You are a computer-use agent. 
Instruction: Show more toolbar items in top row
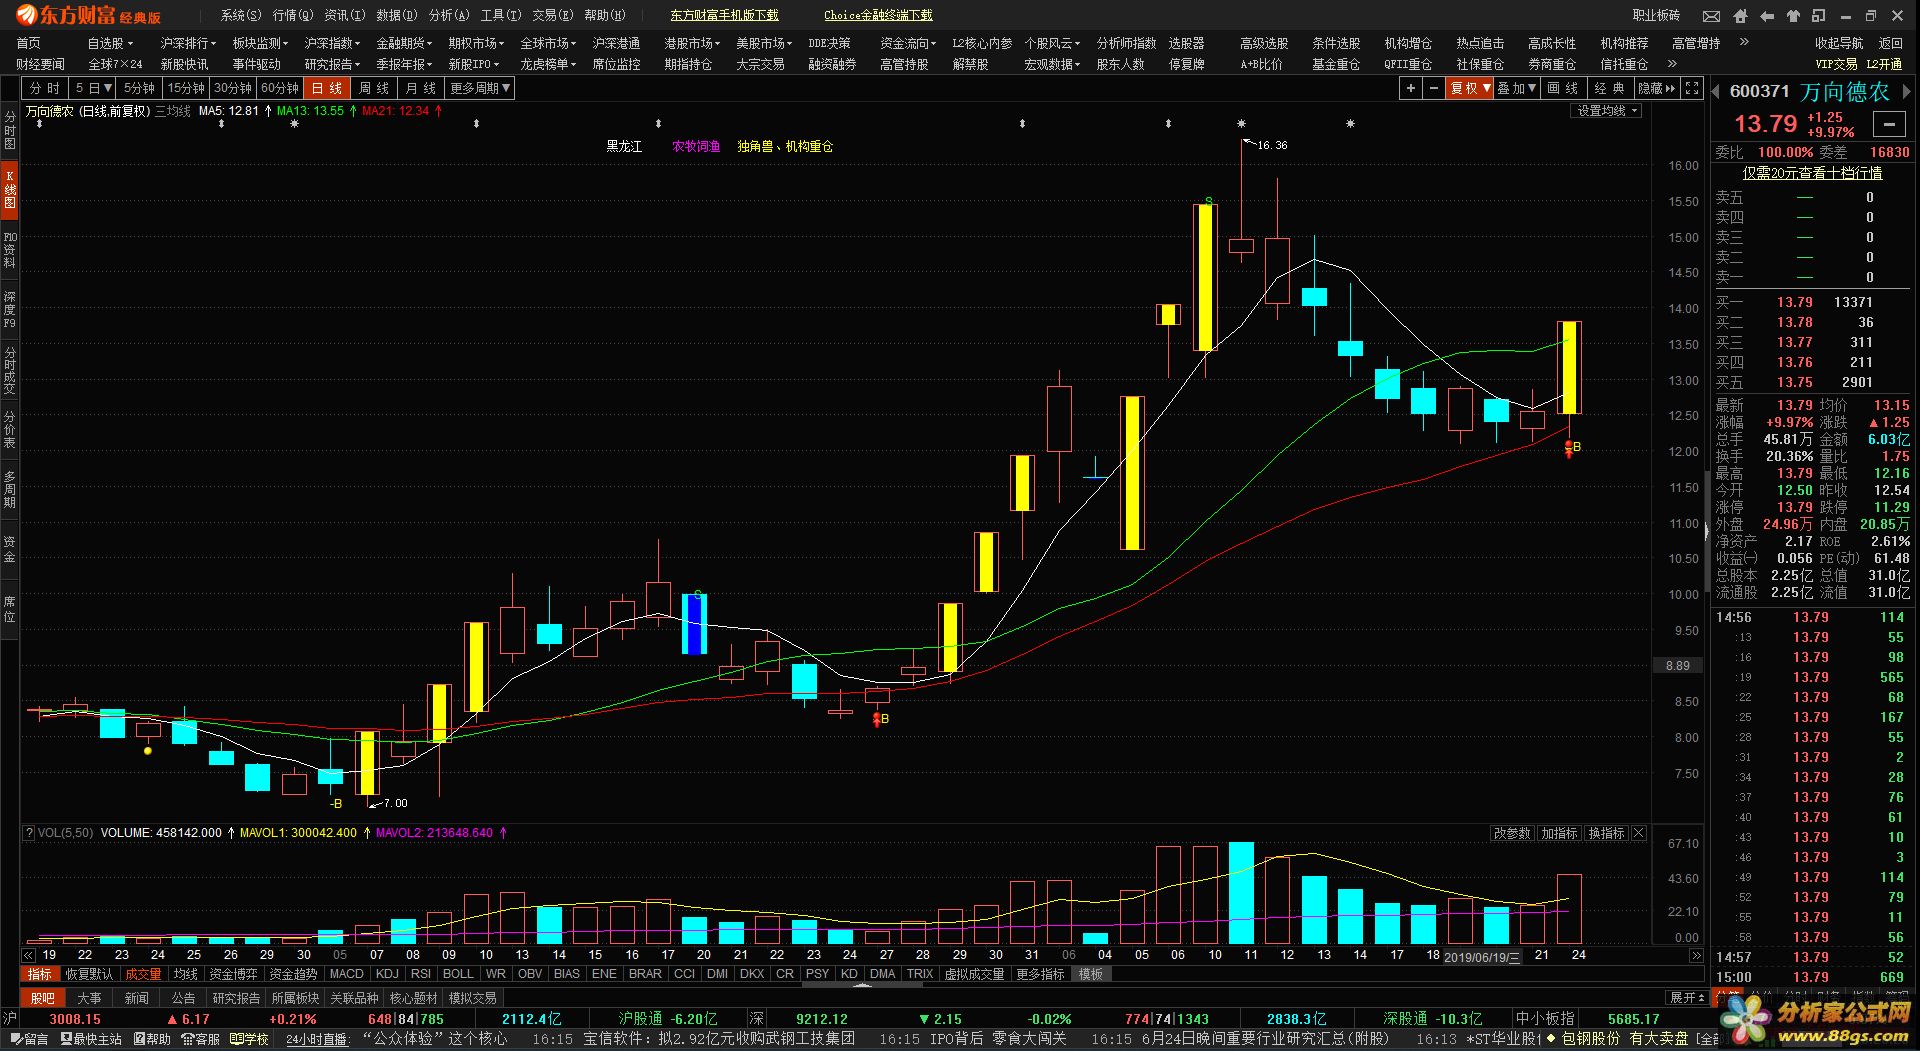[1744, 42]
